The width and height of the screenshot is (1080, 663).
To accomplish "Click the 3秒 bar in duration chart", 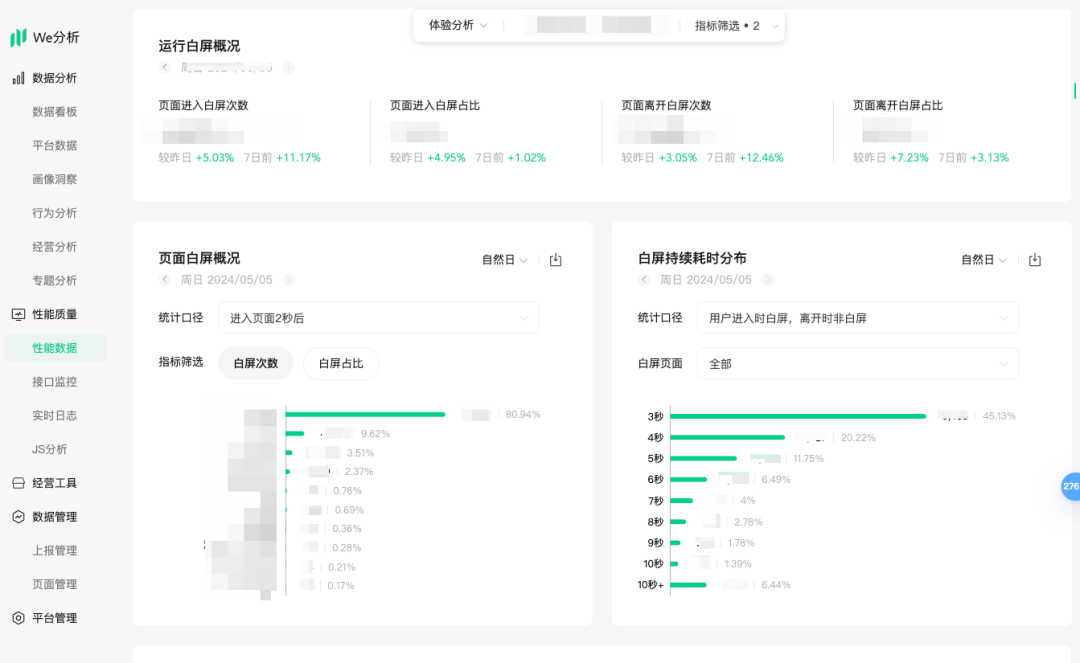I will 798,416.
